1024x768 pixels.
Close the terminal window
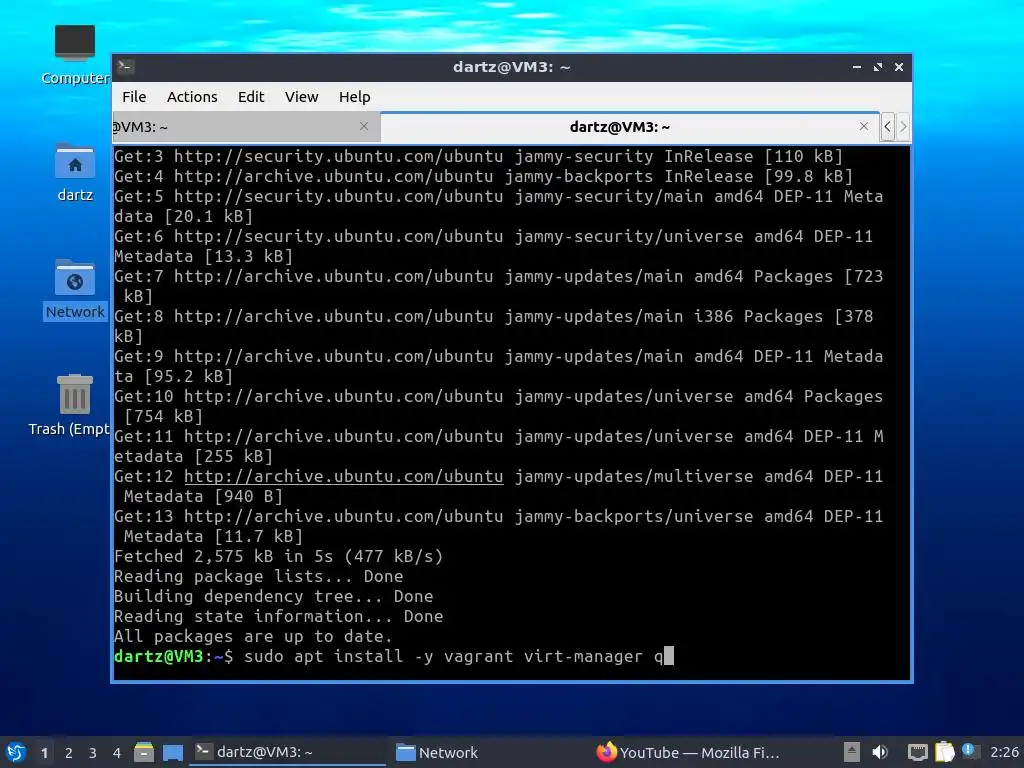(899, 67)
